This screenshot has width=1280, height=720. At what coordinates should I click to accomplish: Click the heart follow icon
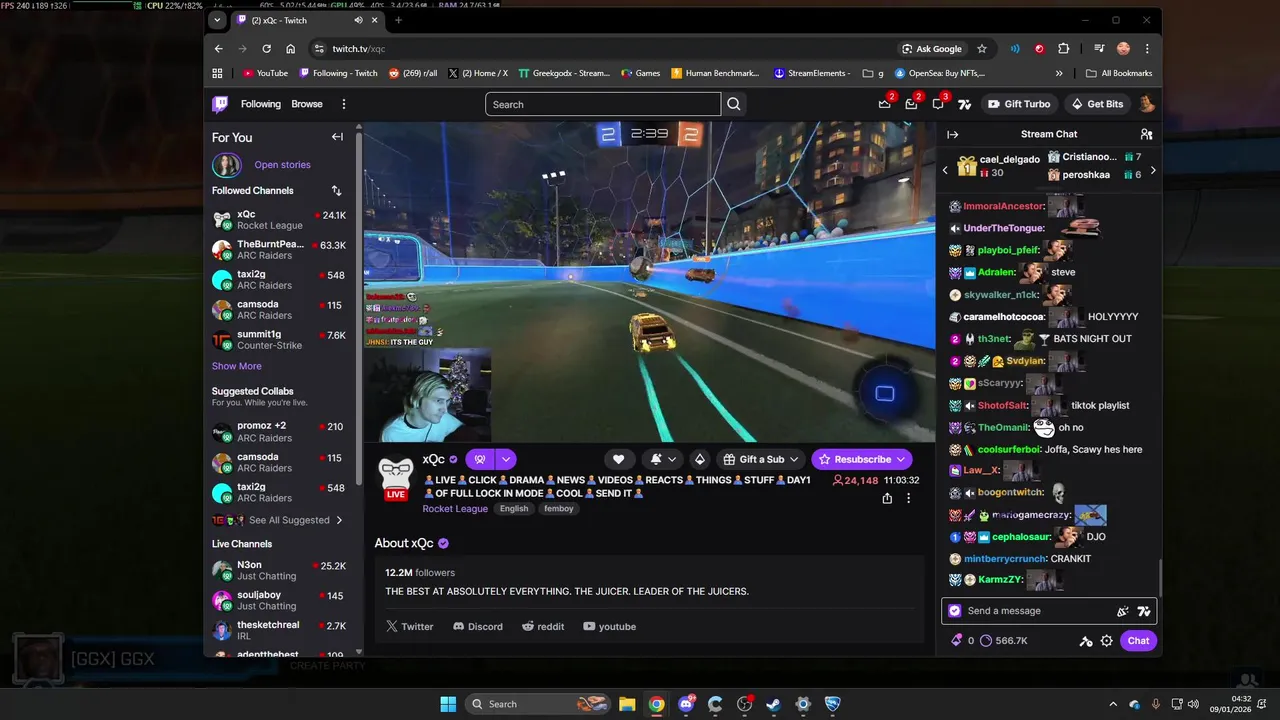click(x=618, y=459)
